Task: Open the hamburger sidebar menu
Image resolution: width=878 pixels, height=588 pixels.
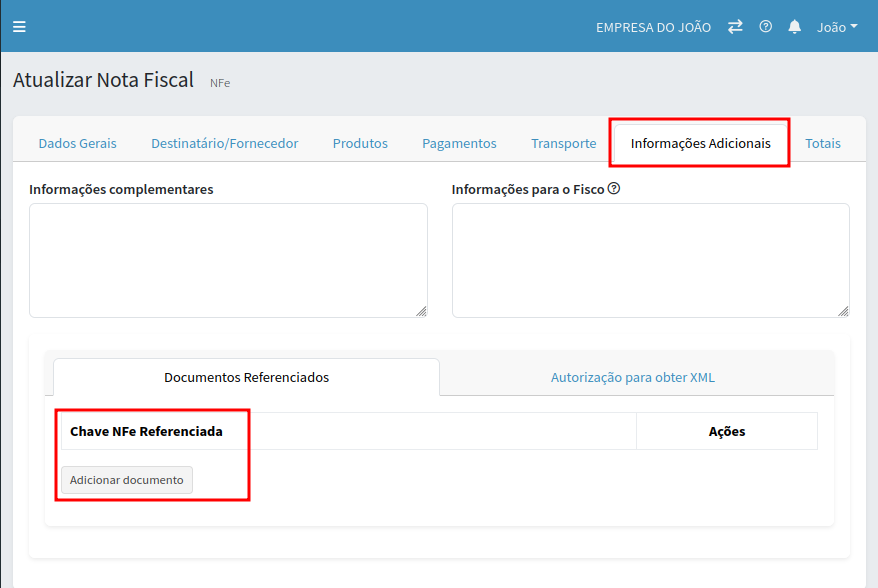Action: coord(19,27)
